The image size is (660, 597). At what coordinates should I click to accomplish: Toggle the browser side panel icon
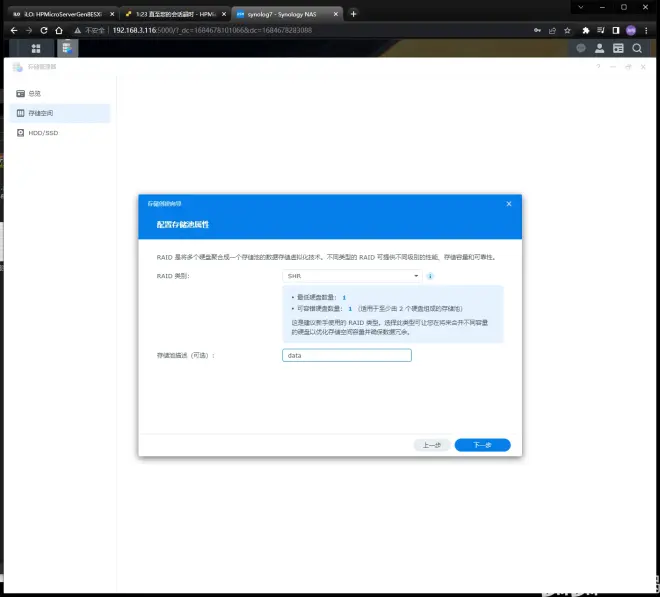coord(616,30)
